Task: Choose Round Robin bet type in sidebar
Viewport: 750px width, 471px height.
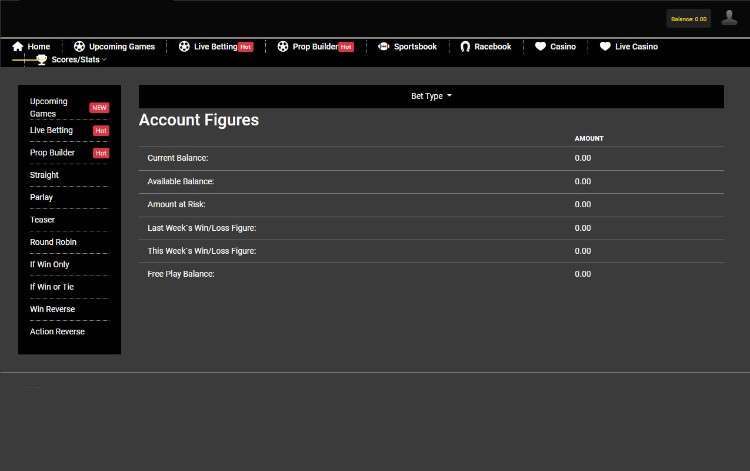Action: (x=53, y=242)
